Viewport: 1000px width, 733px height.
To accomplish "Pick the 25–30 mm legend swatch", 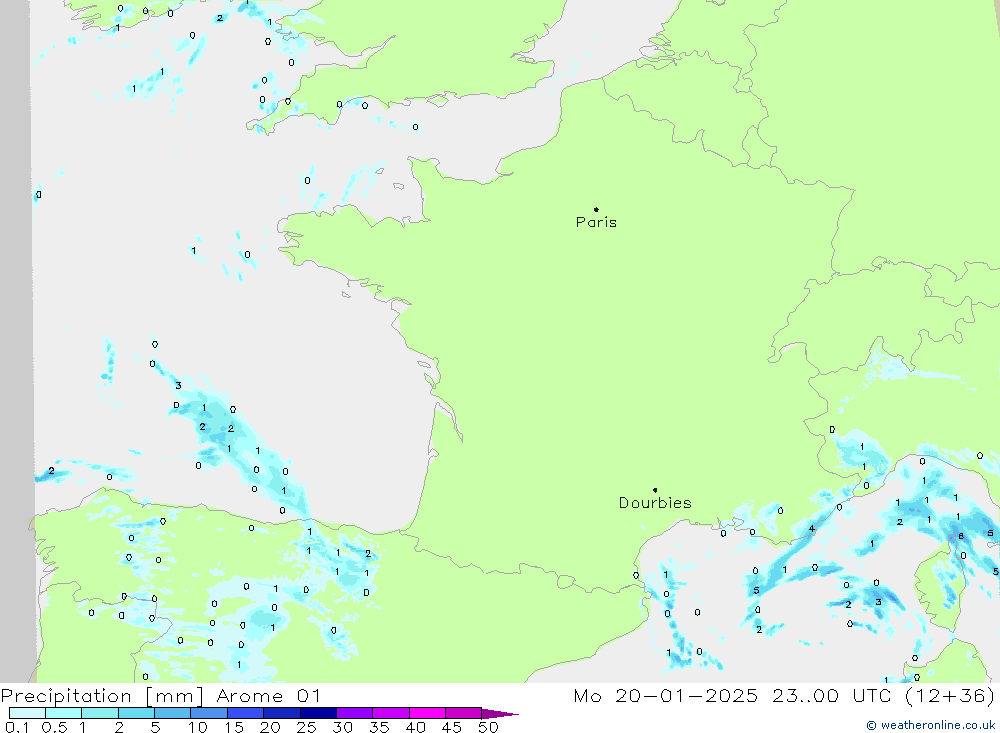I will [x=318, y=713].
